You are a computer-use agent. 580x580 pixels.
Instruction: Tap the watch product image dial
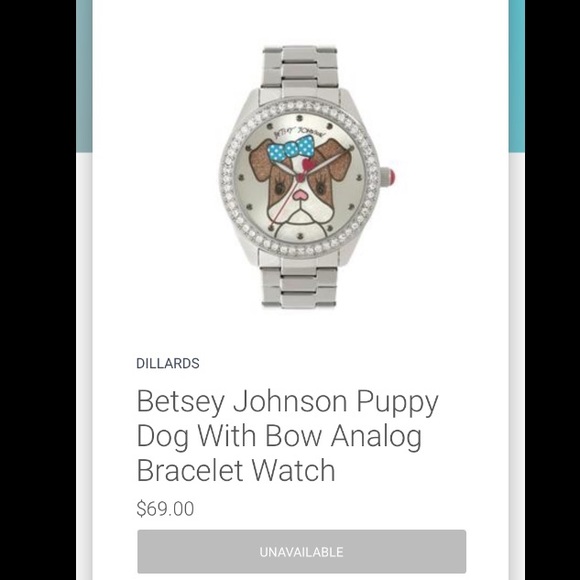[x=300, y=179]
